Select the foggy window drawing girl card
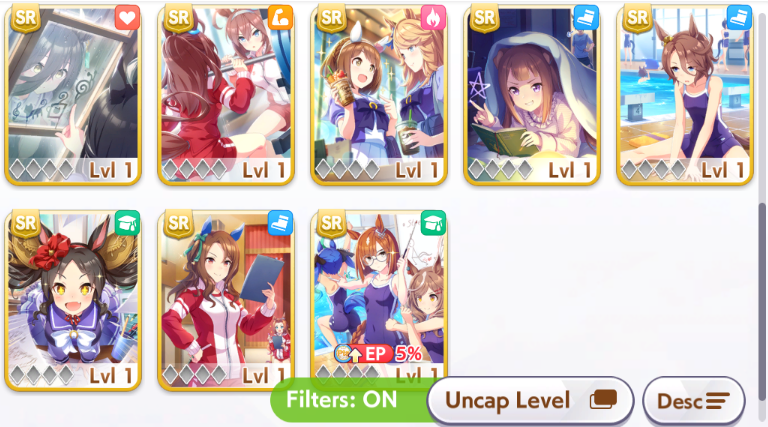Image resolution: width=768 pixels, height=427 pixels. point(73,95)
